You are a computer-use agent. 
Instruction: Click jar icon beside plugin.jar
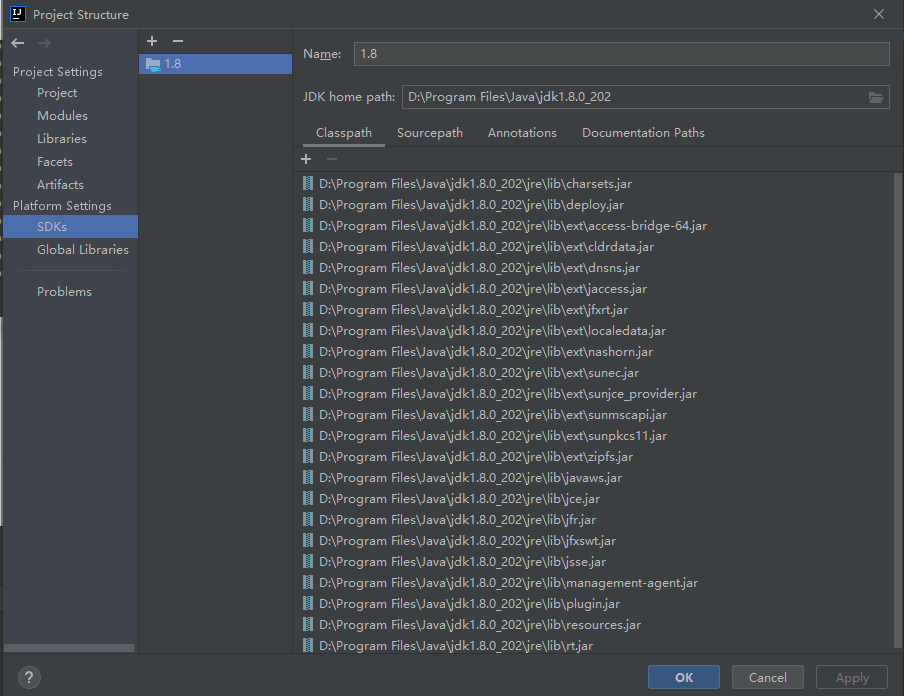(x=308, y=604)
